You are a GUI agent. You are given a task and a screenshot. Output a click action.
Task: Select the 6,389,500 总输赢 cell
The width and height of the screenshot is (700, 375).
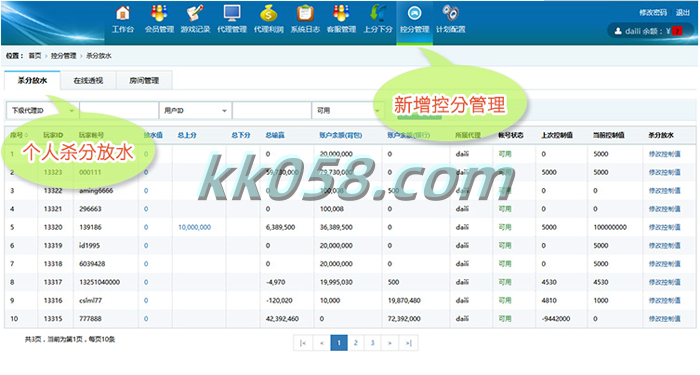click(x=280, y=227)
